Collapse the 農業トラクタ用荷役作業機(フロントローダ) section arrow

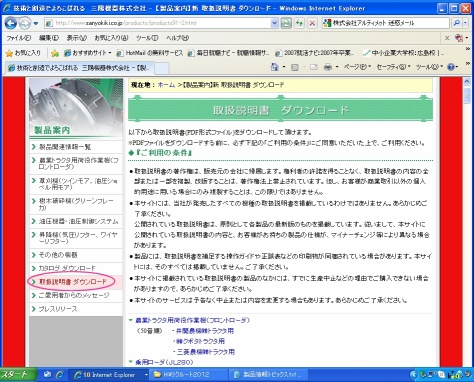(131, 320)
